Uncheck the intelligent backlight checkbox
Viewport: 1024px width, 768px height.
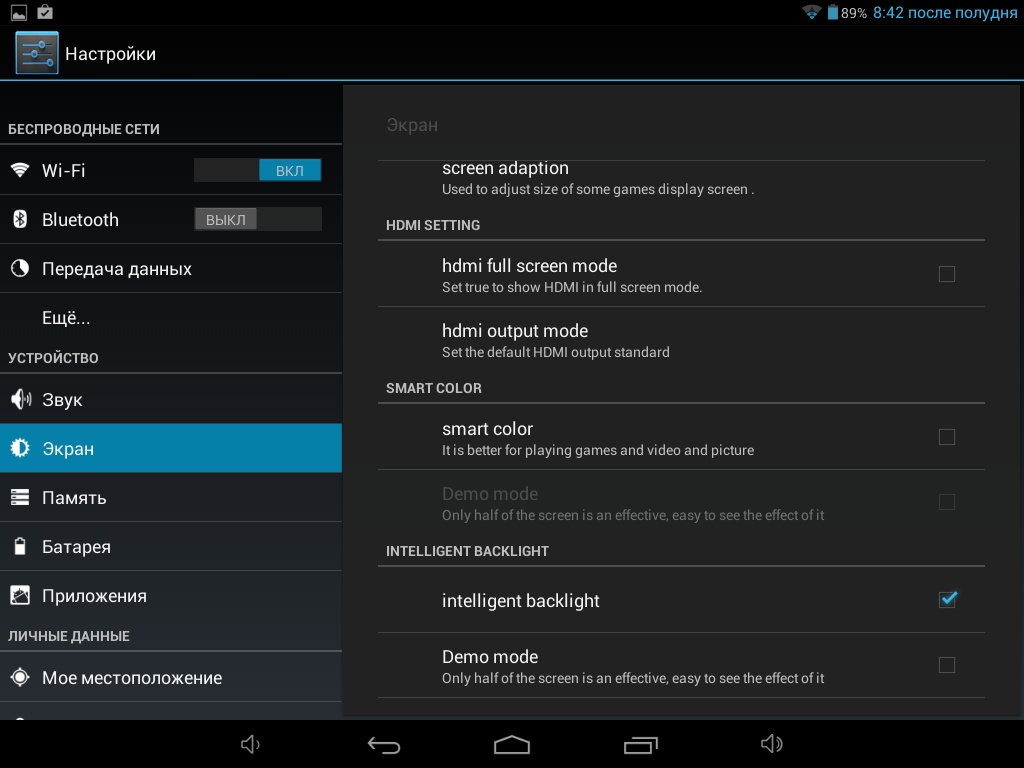coord(947,600)
